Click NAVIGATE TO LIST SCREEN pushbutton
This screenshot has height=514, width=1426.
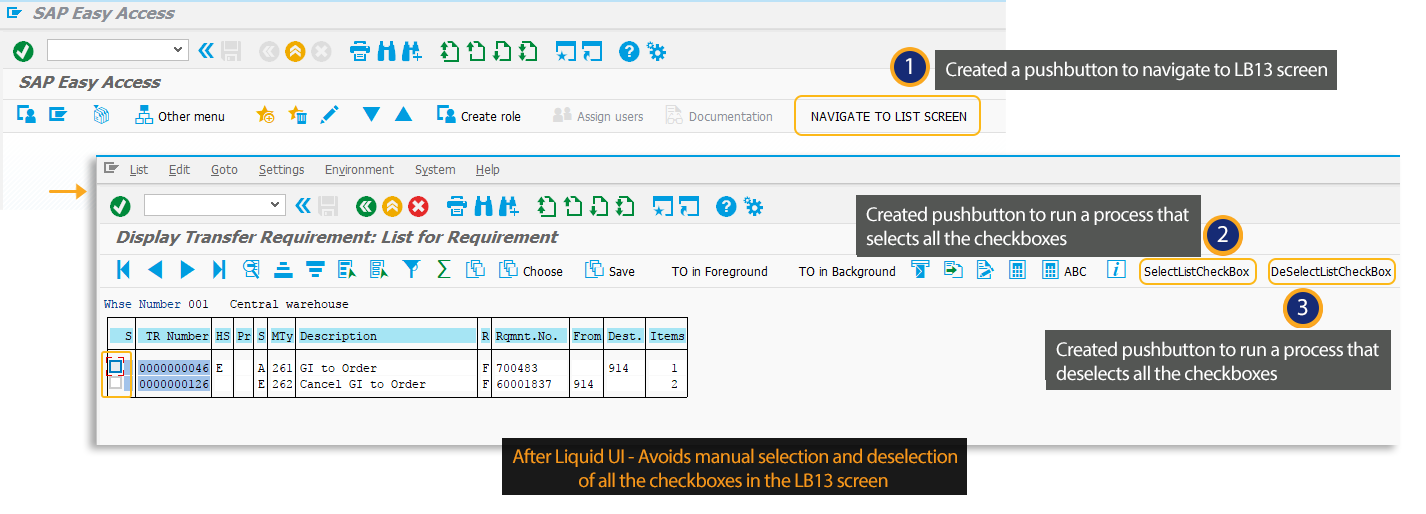(x=888, y=116)
